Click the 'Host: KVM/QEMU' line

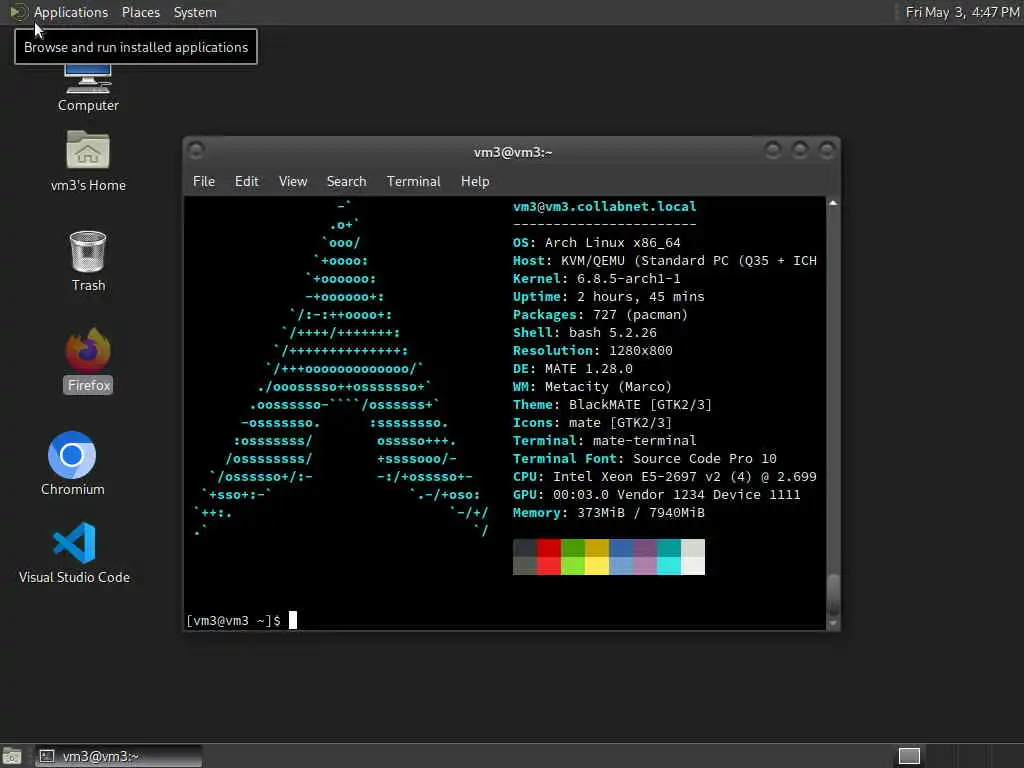point(665,261)
